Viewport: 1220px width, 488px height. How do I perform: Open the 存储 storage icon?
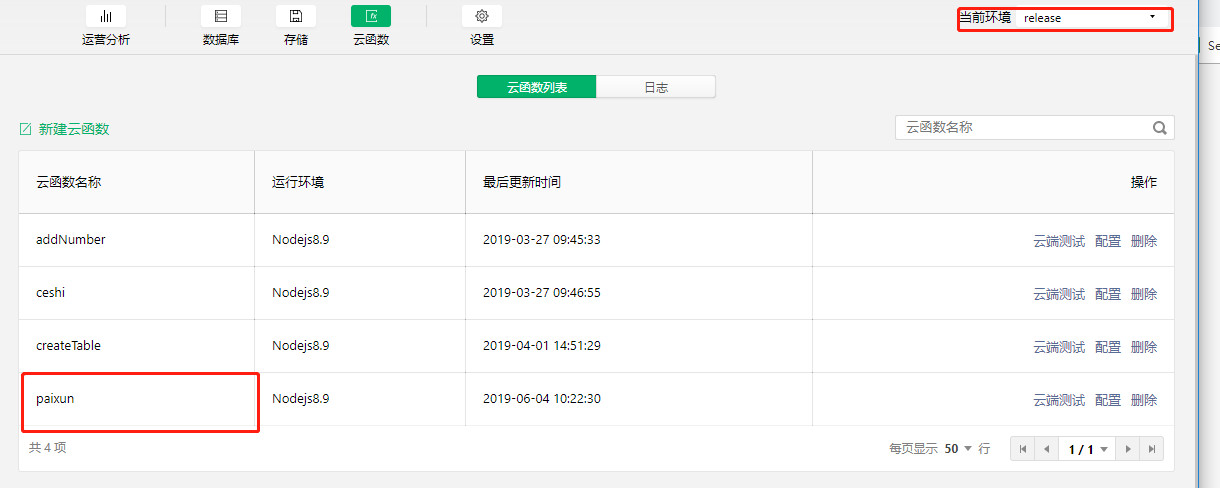coord(296,16)
